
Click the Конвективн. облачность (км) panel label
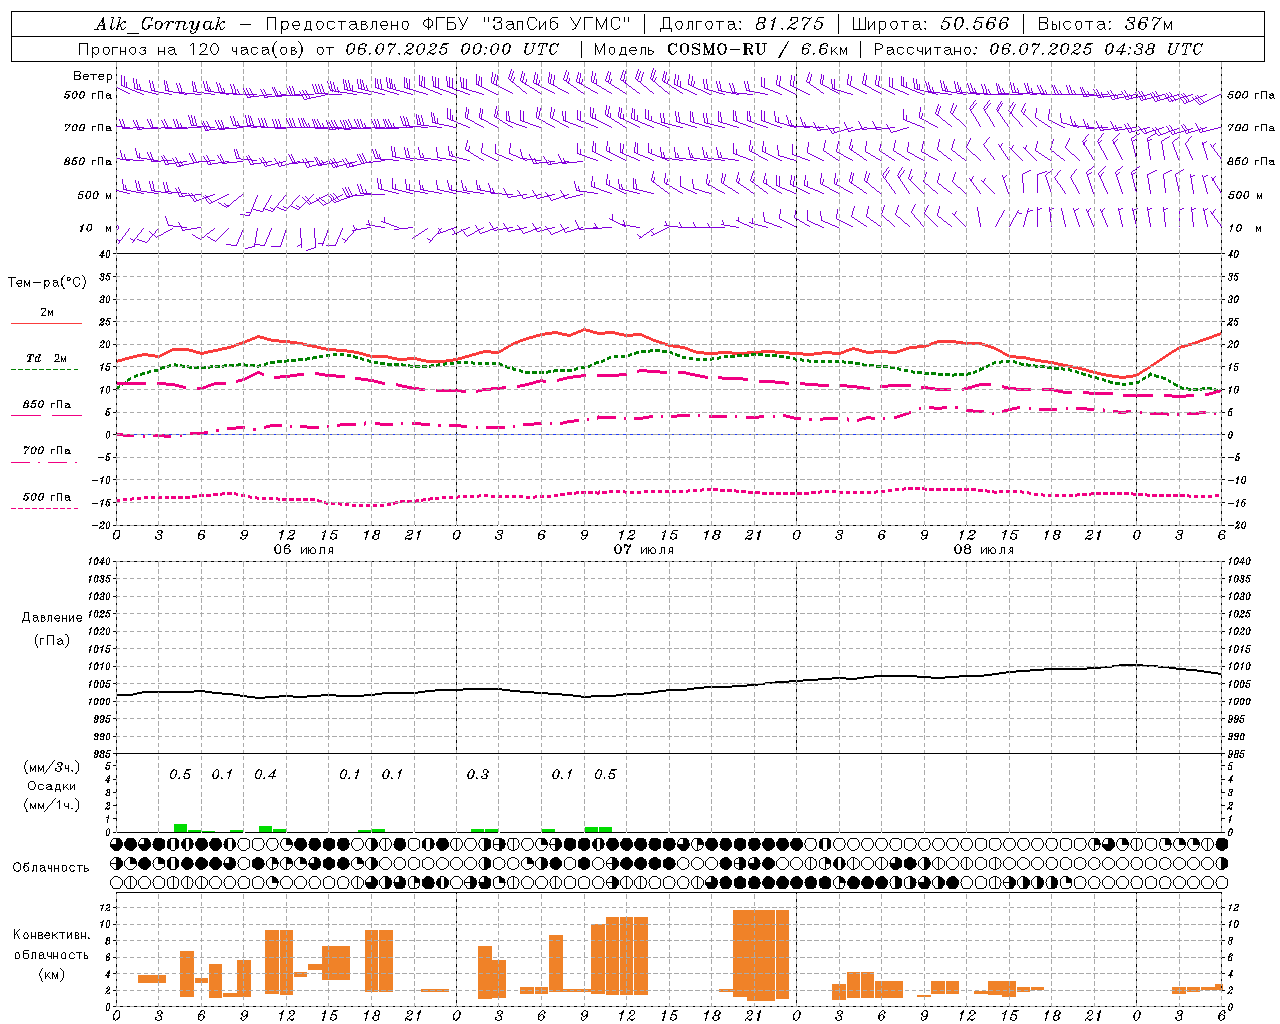coord(51,955)
